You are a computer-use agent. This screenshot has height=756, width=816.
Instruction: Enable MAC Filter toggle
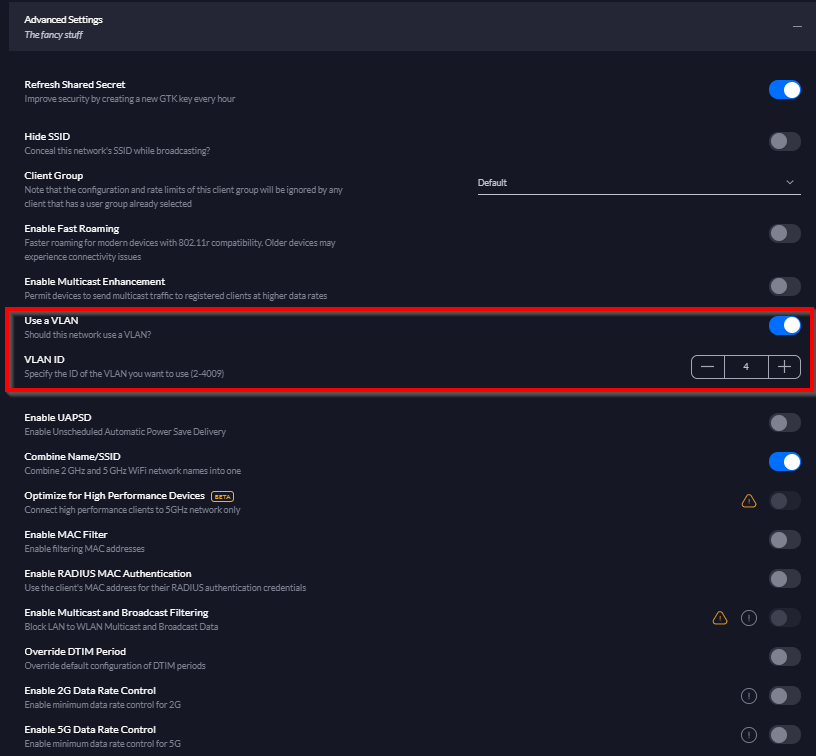coord(785,540)
